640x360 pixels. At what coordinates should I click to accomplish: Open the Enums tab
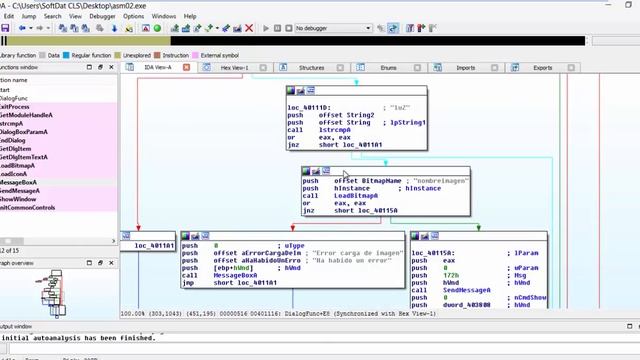tap(388, 68)
